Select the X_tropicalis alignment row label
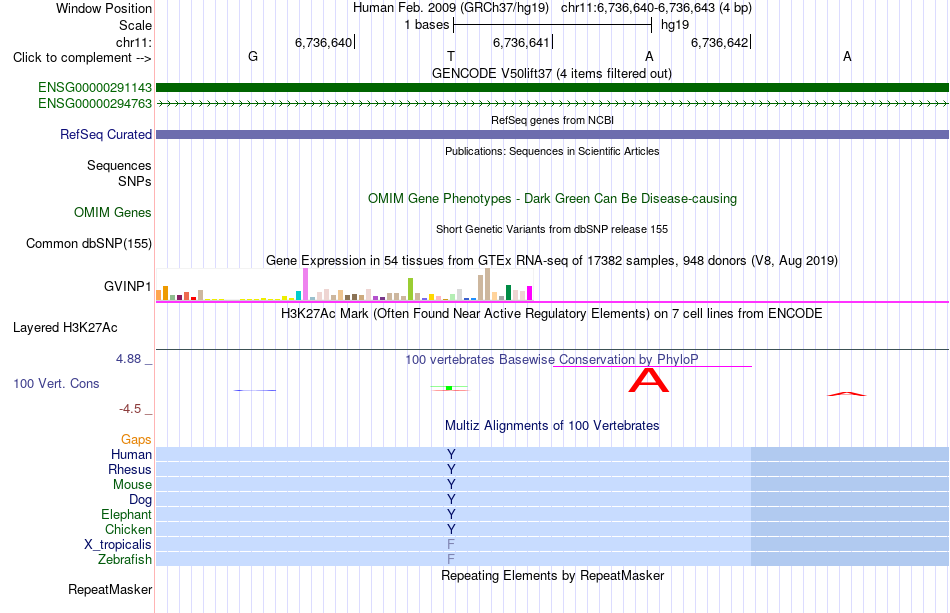 (118, 545)
